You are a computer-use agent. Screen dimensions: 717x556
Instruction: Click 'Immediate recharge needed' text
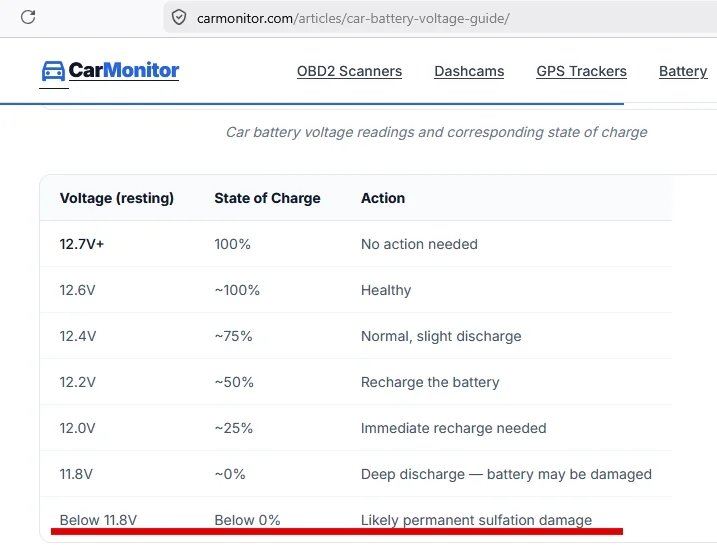tap(453, 428)
